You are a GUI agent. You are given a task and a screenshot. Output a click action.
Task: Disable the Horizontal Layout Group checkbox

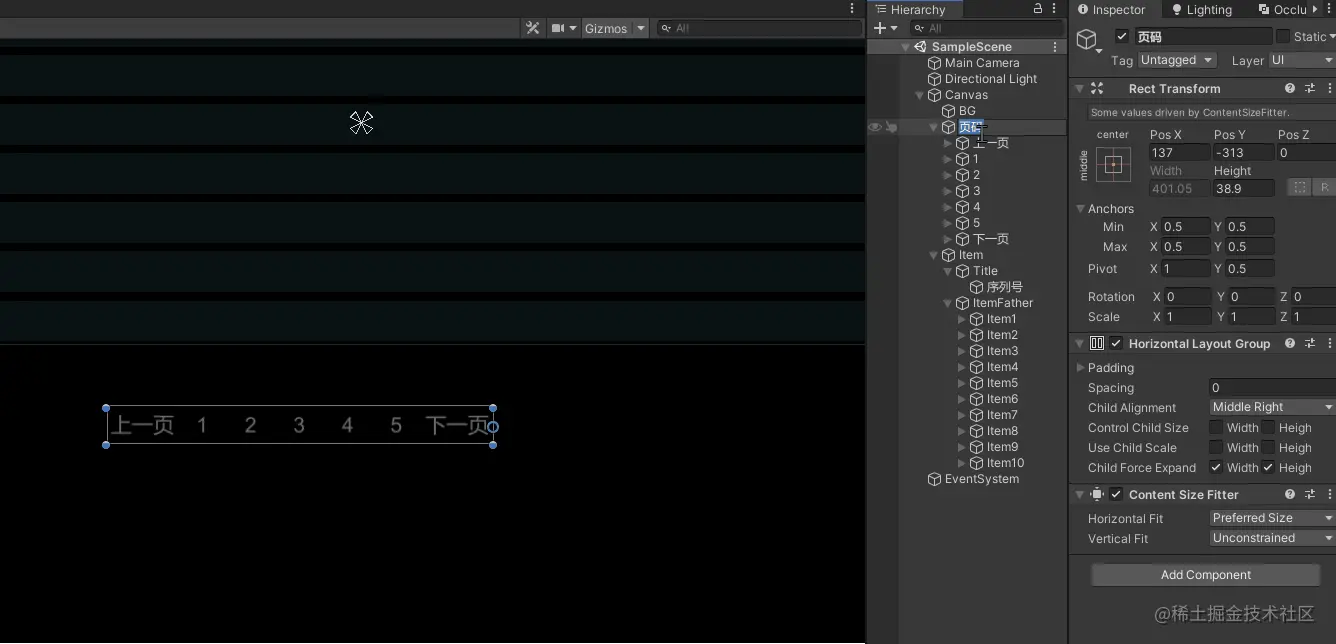tap(1116, 343)
